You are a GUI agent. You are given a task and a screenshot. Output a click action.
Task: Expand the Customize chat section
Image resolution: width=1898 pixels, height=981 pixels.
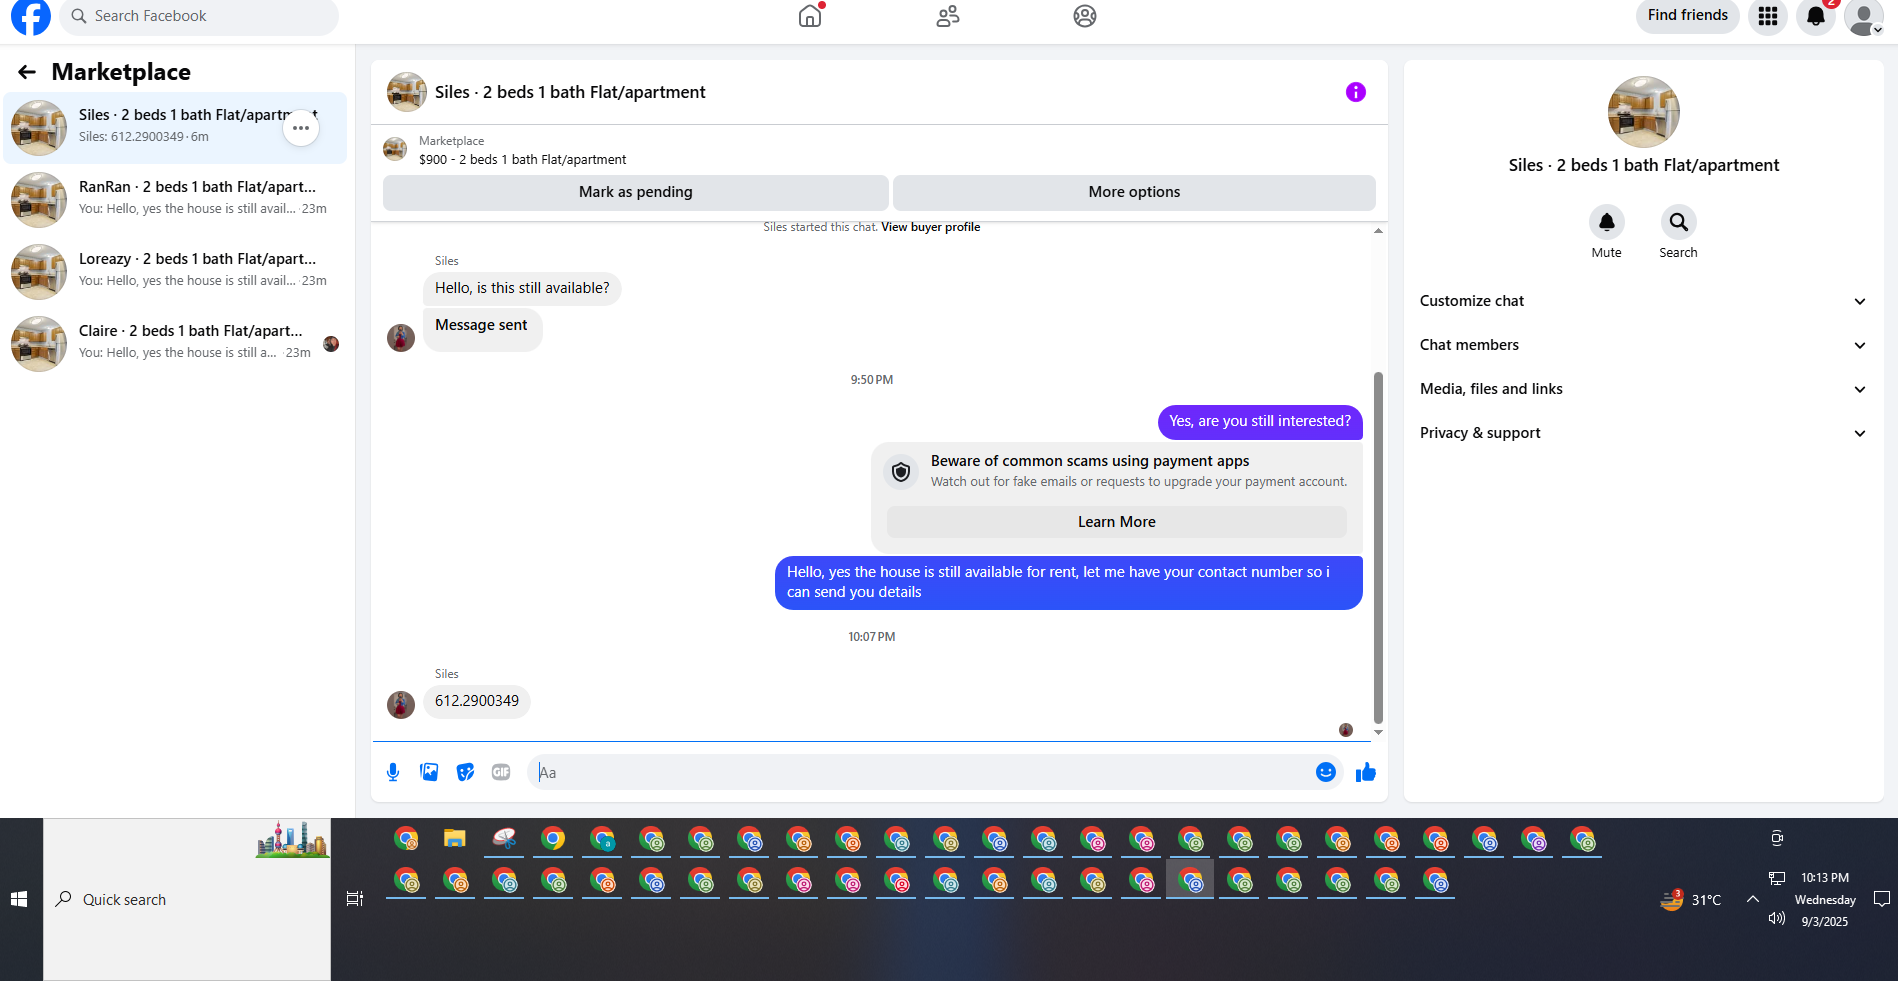point(1644,301)
